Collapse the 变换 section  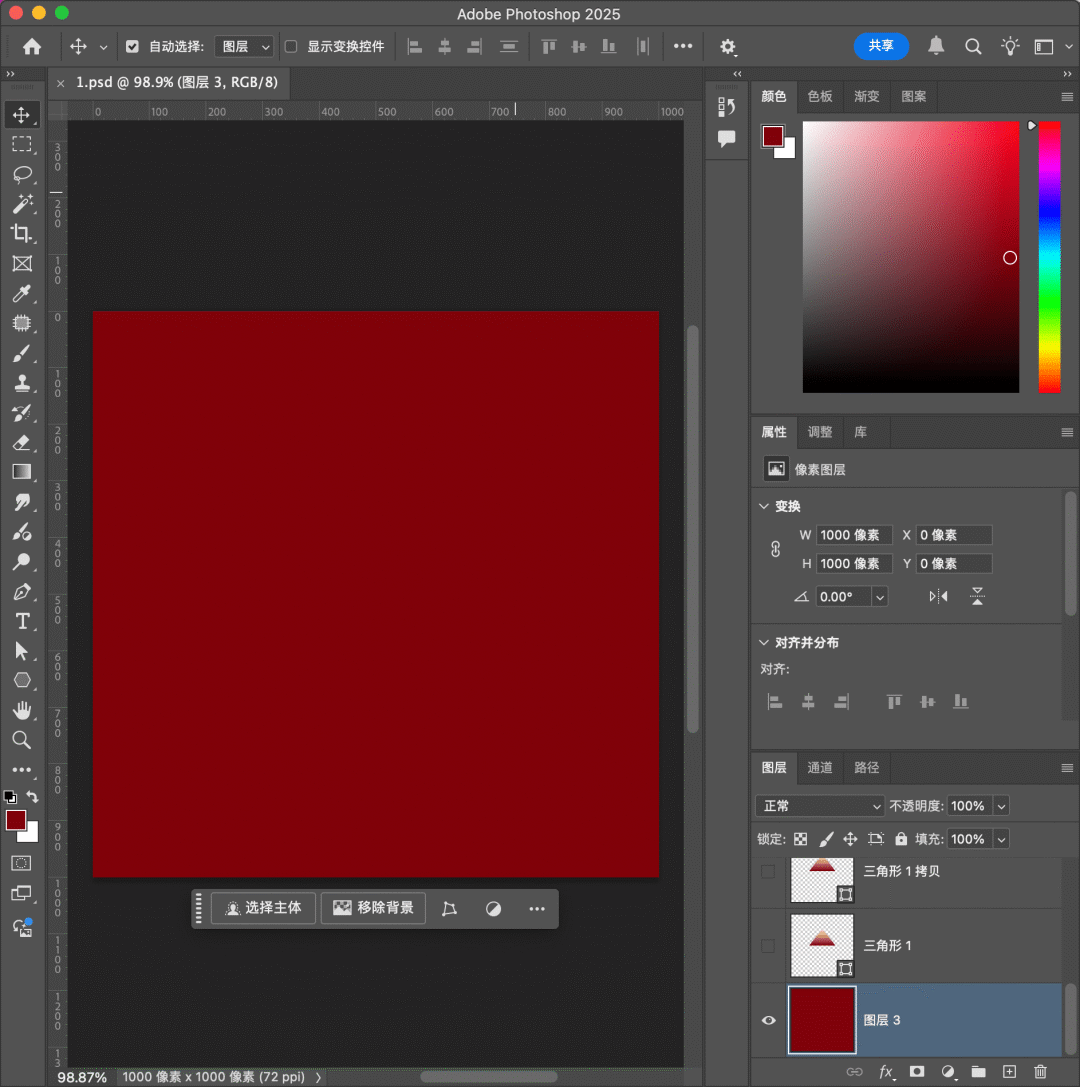click(x=765, y=506)
